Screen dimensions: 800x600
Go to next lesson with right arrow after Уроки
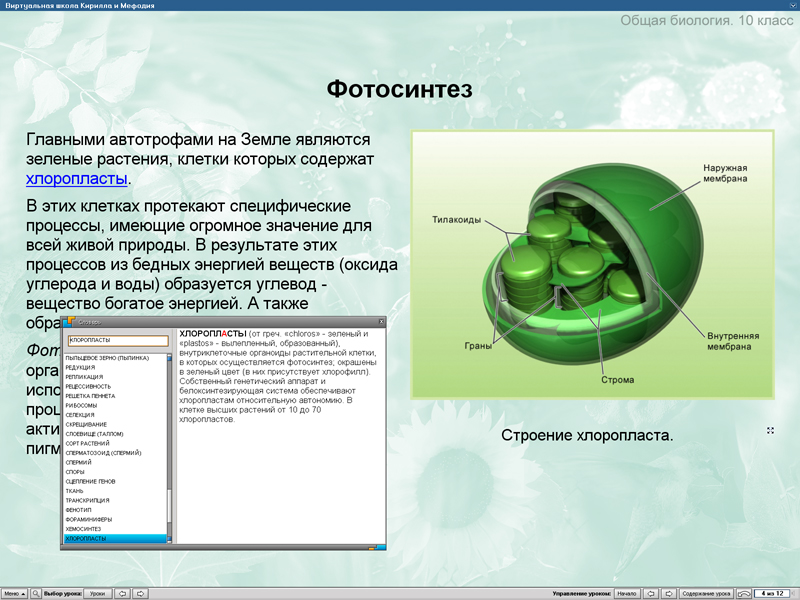coord(141,593)
